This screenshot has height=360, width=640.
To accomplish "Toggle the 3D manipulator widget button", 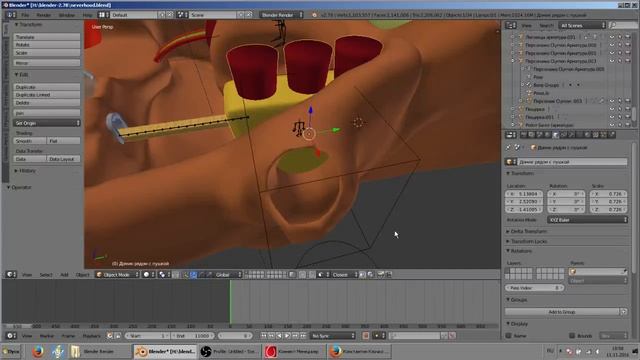I will coord(185,275).
